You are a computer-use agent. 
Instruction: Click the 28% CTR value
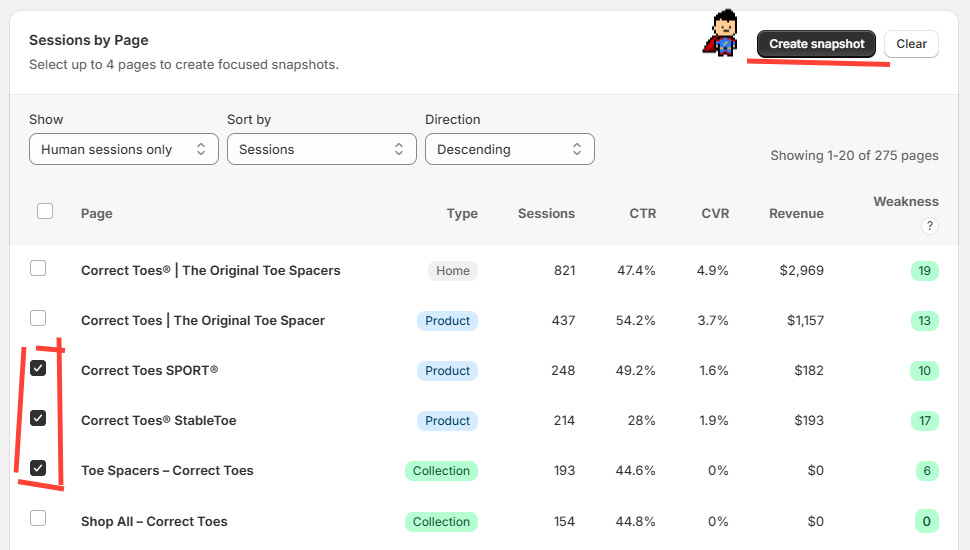coord(642,421)
